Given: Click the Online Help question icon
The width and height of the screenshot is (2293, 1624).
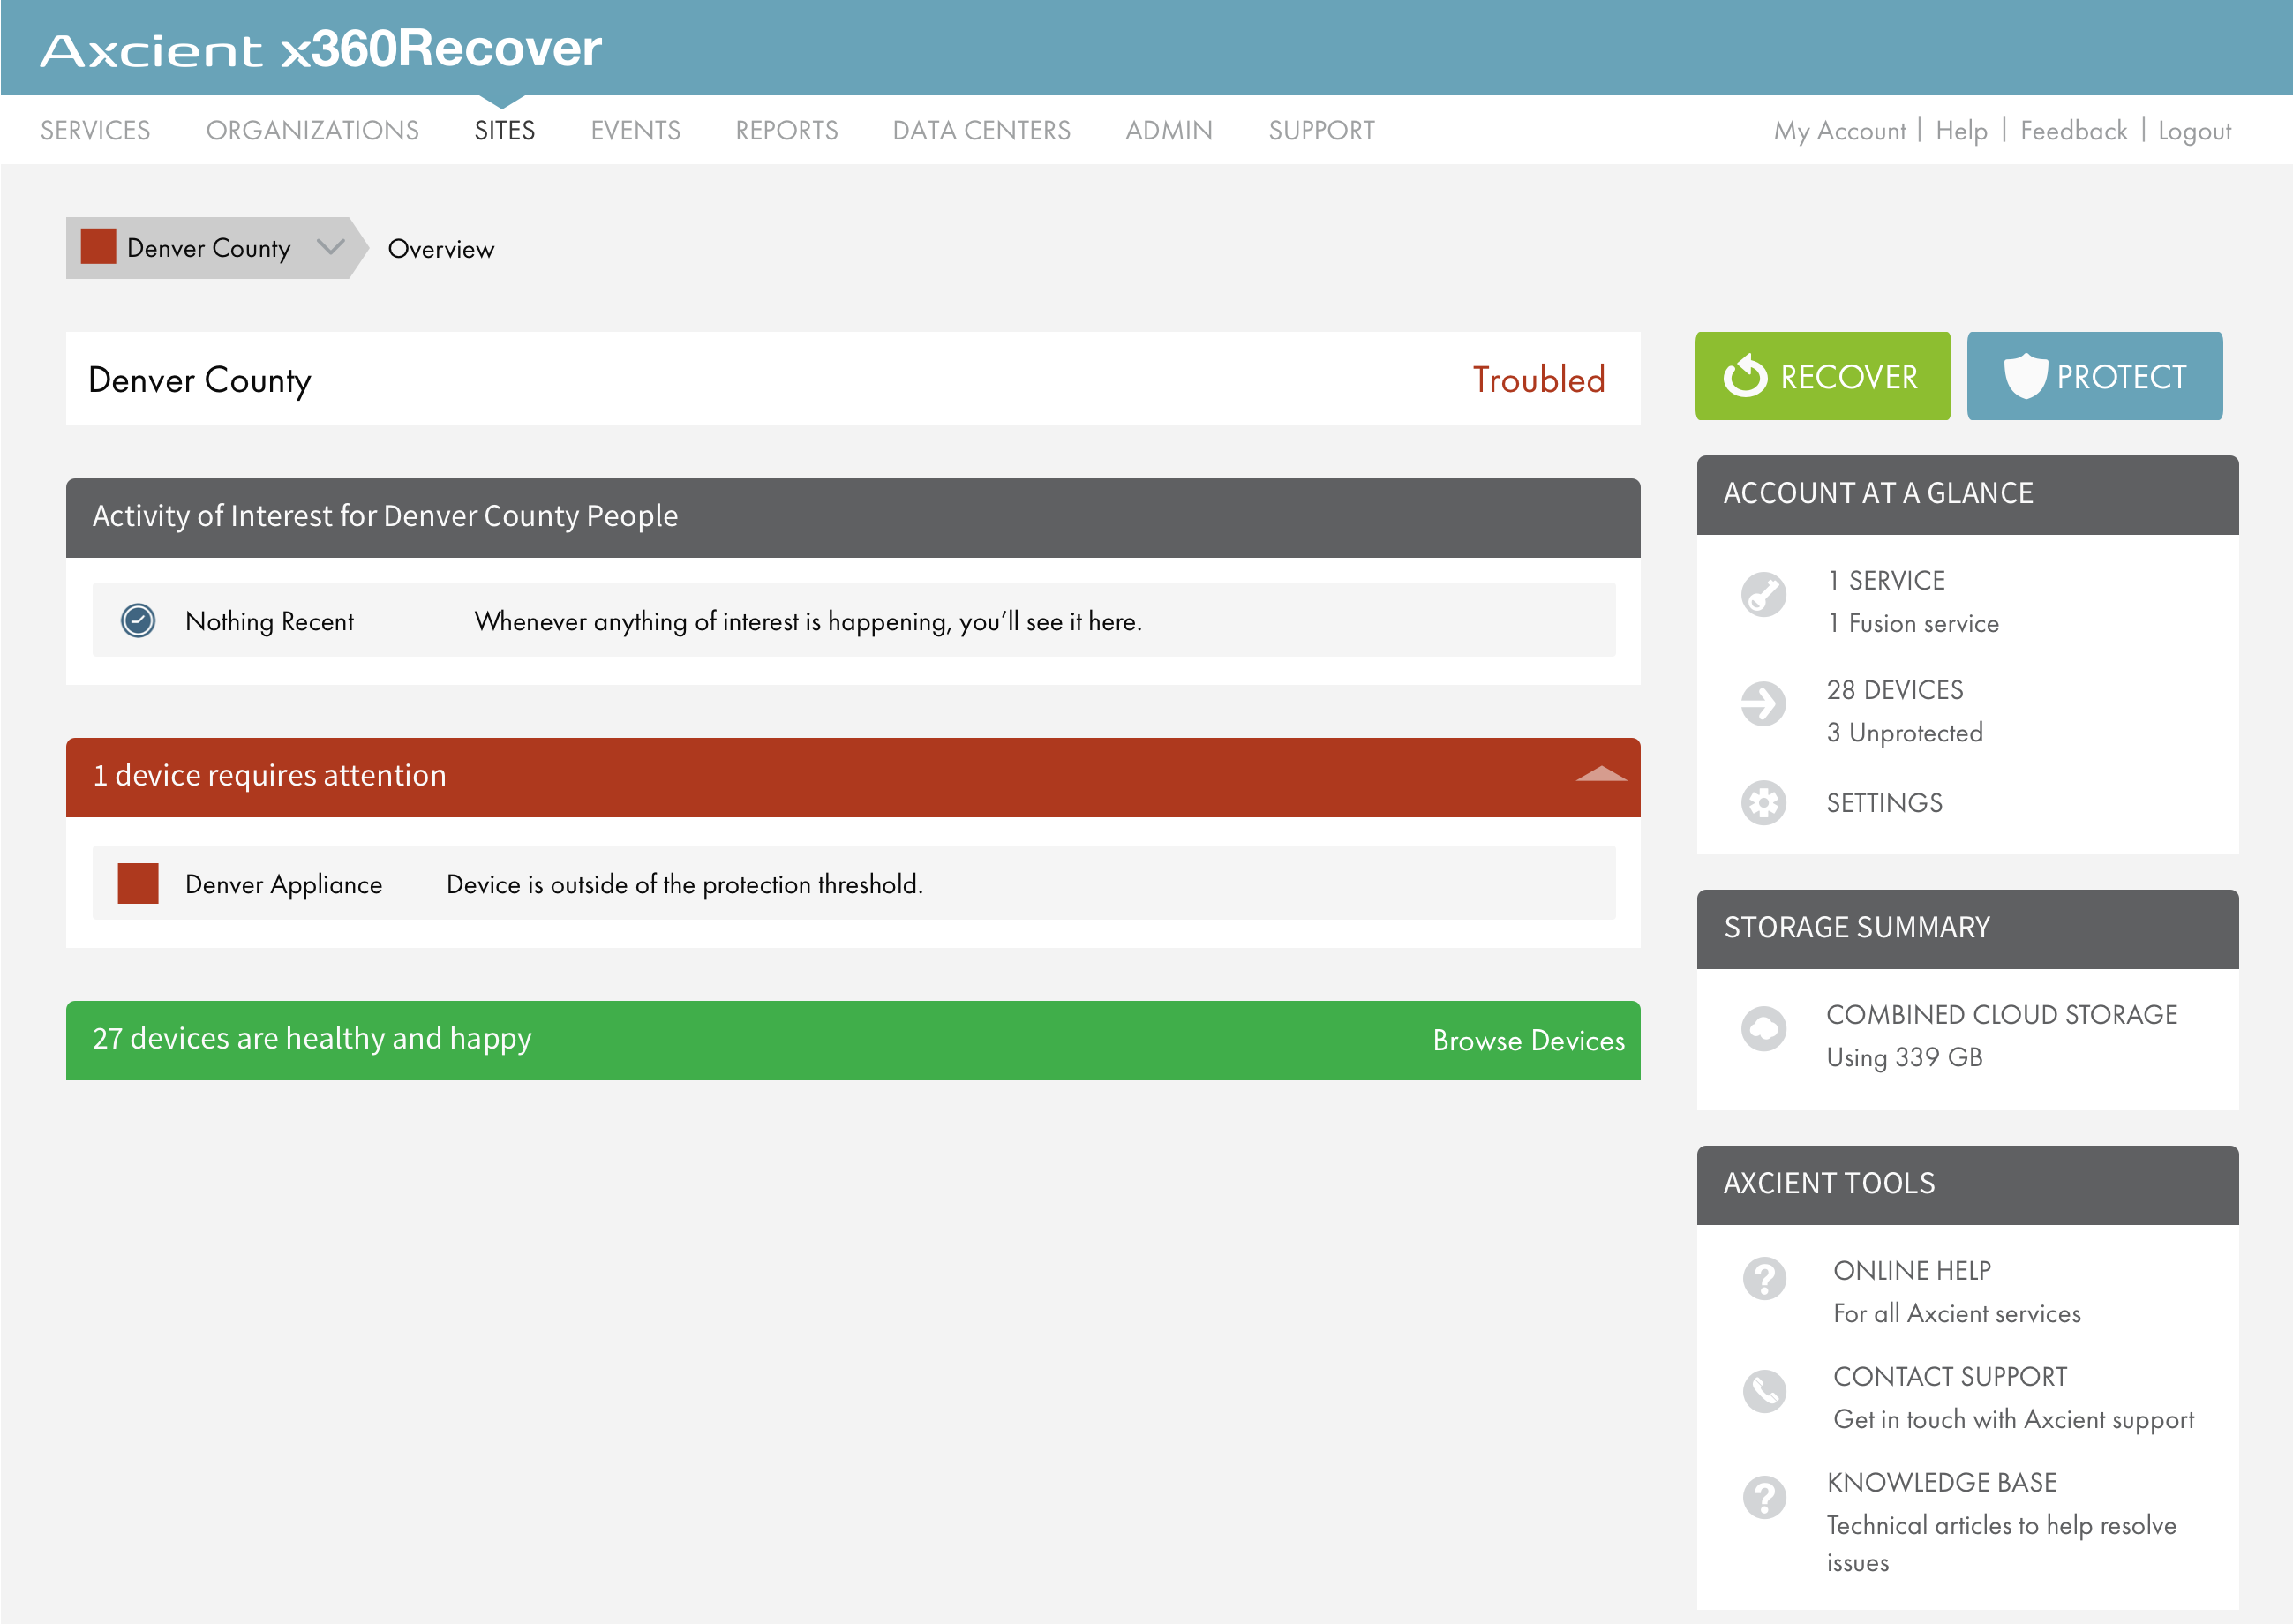Looking at the screenshot, I should (1764, 1278).
